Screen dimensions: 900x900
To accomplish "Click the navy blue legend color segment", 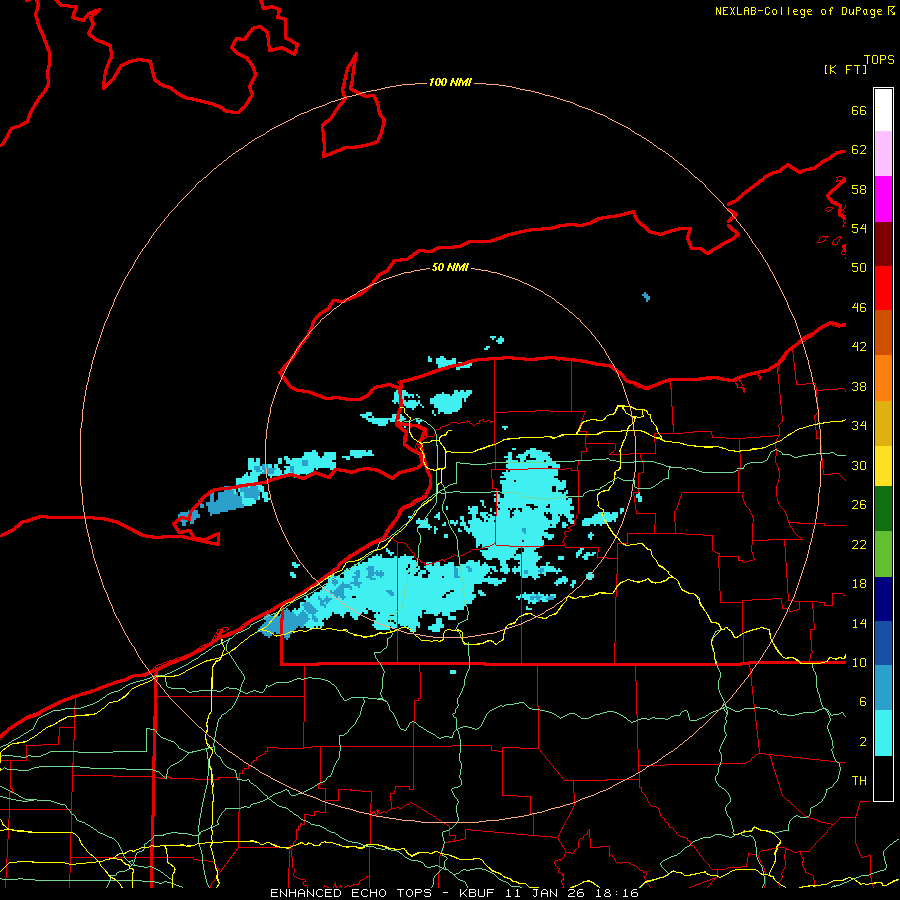I will (883, 599).
